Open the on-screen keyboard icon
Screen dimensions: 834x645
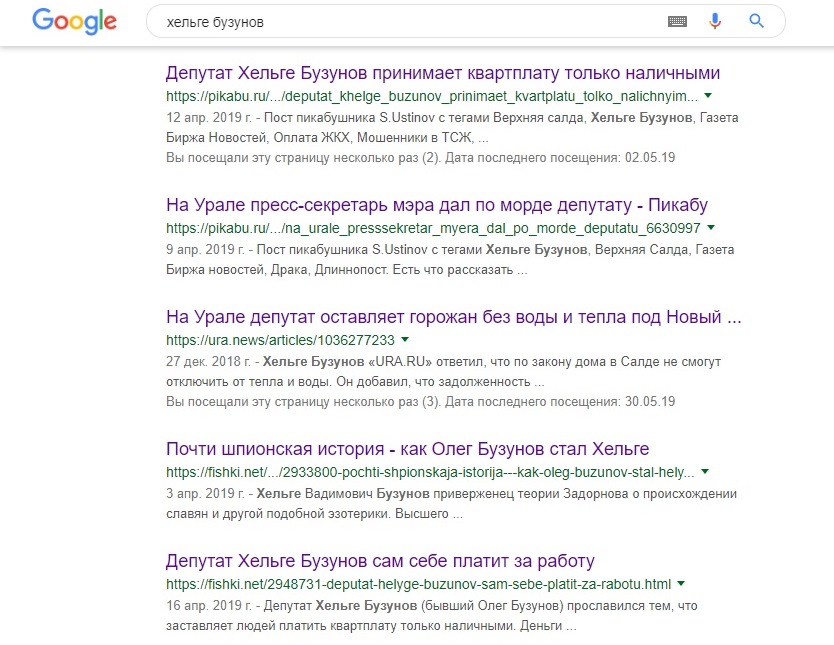click(x=677, y=21)
